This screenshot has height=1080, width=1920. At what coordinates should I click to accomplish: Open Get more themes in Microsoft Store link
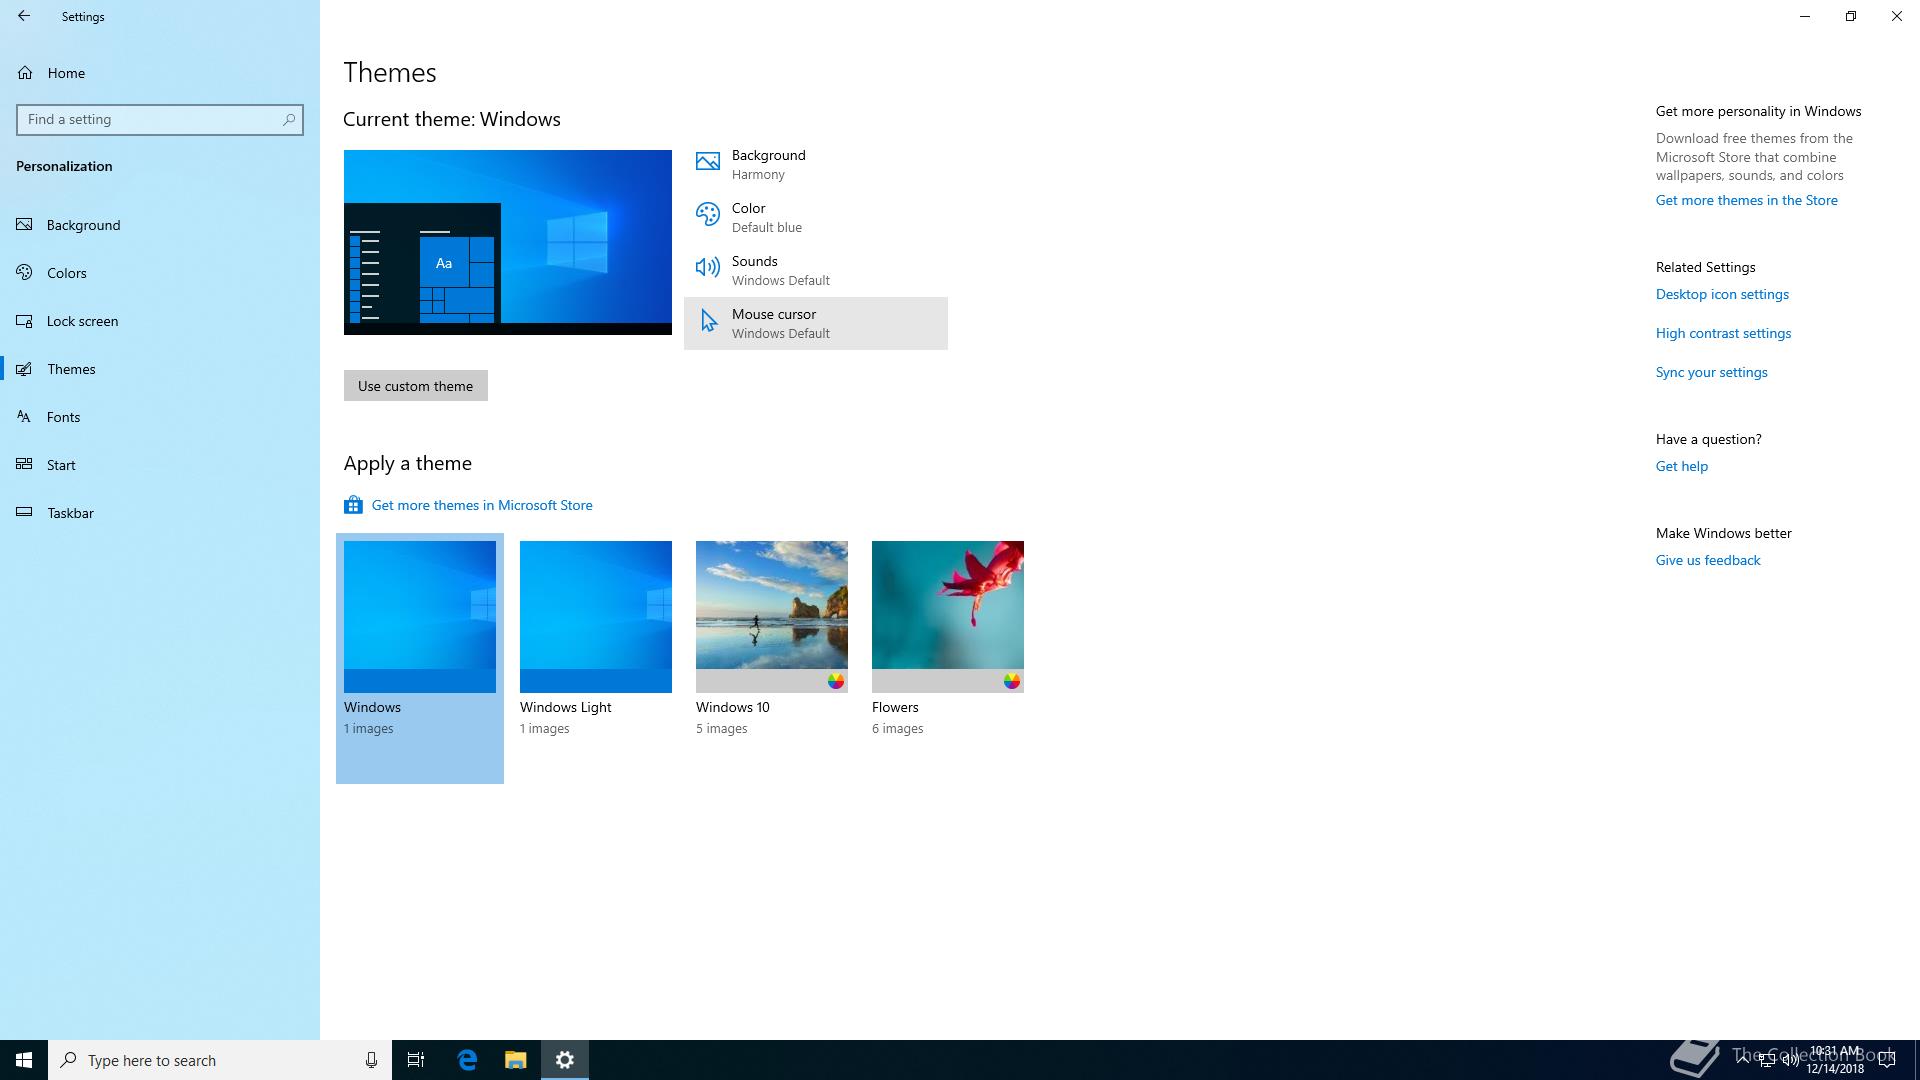coord(482,505)
